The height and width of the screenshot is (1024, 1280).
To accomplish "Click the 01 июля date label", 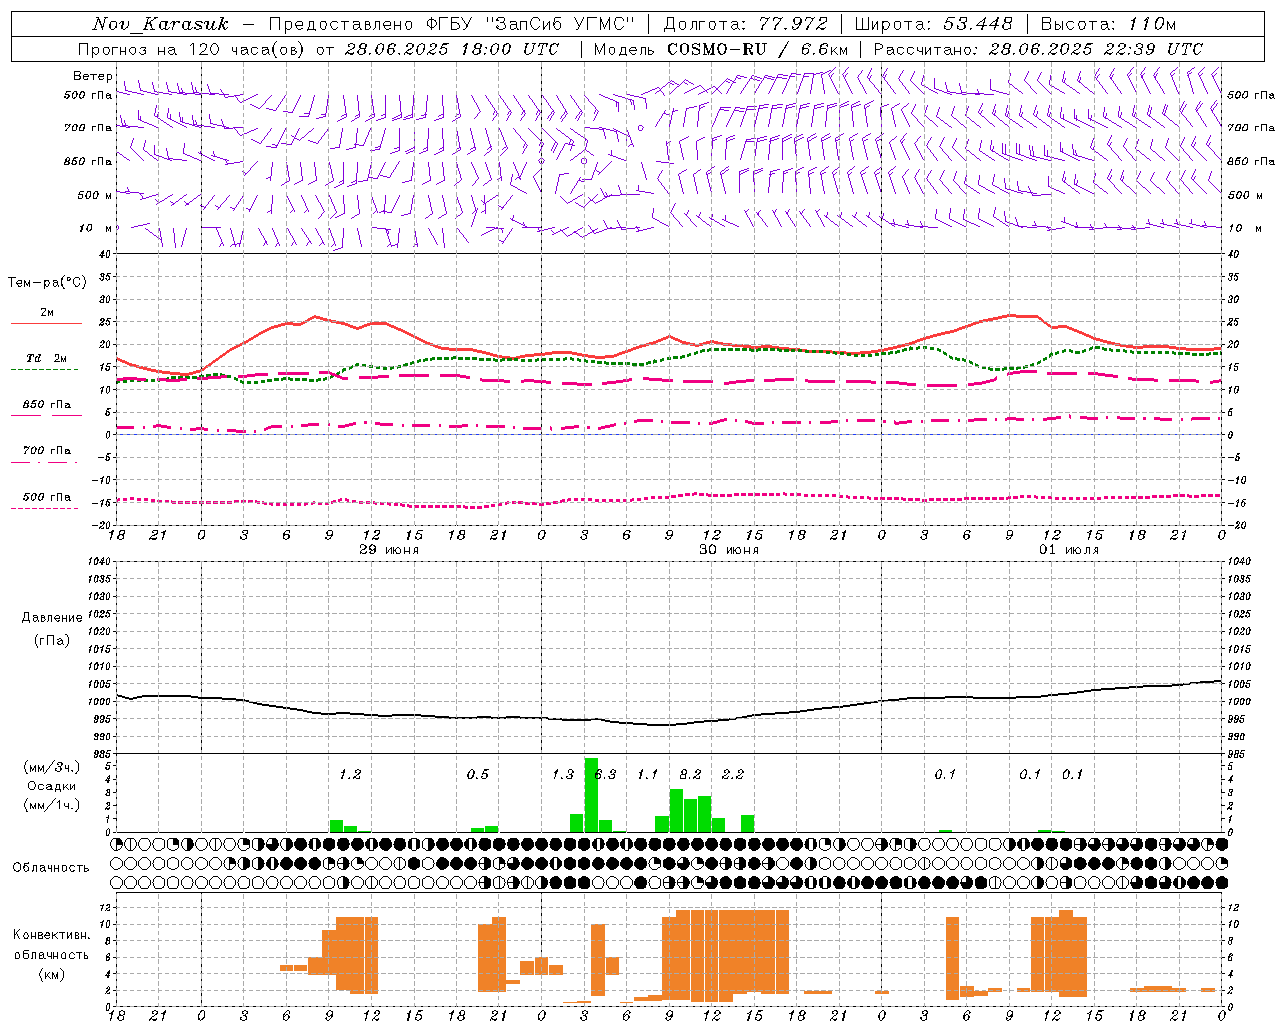I will click(x=1069, y=550).
